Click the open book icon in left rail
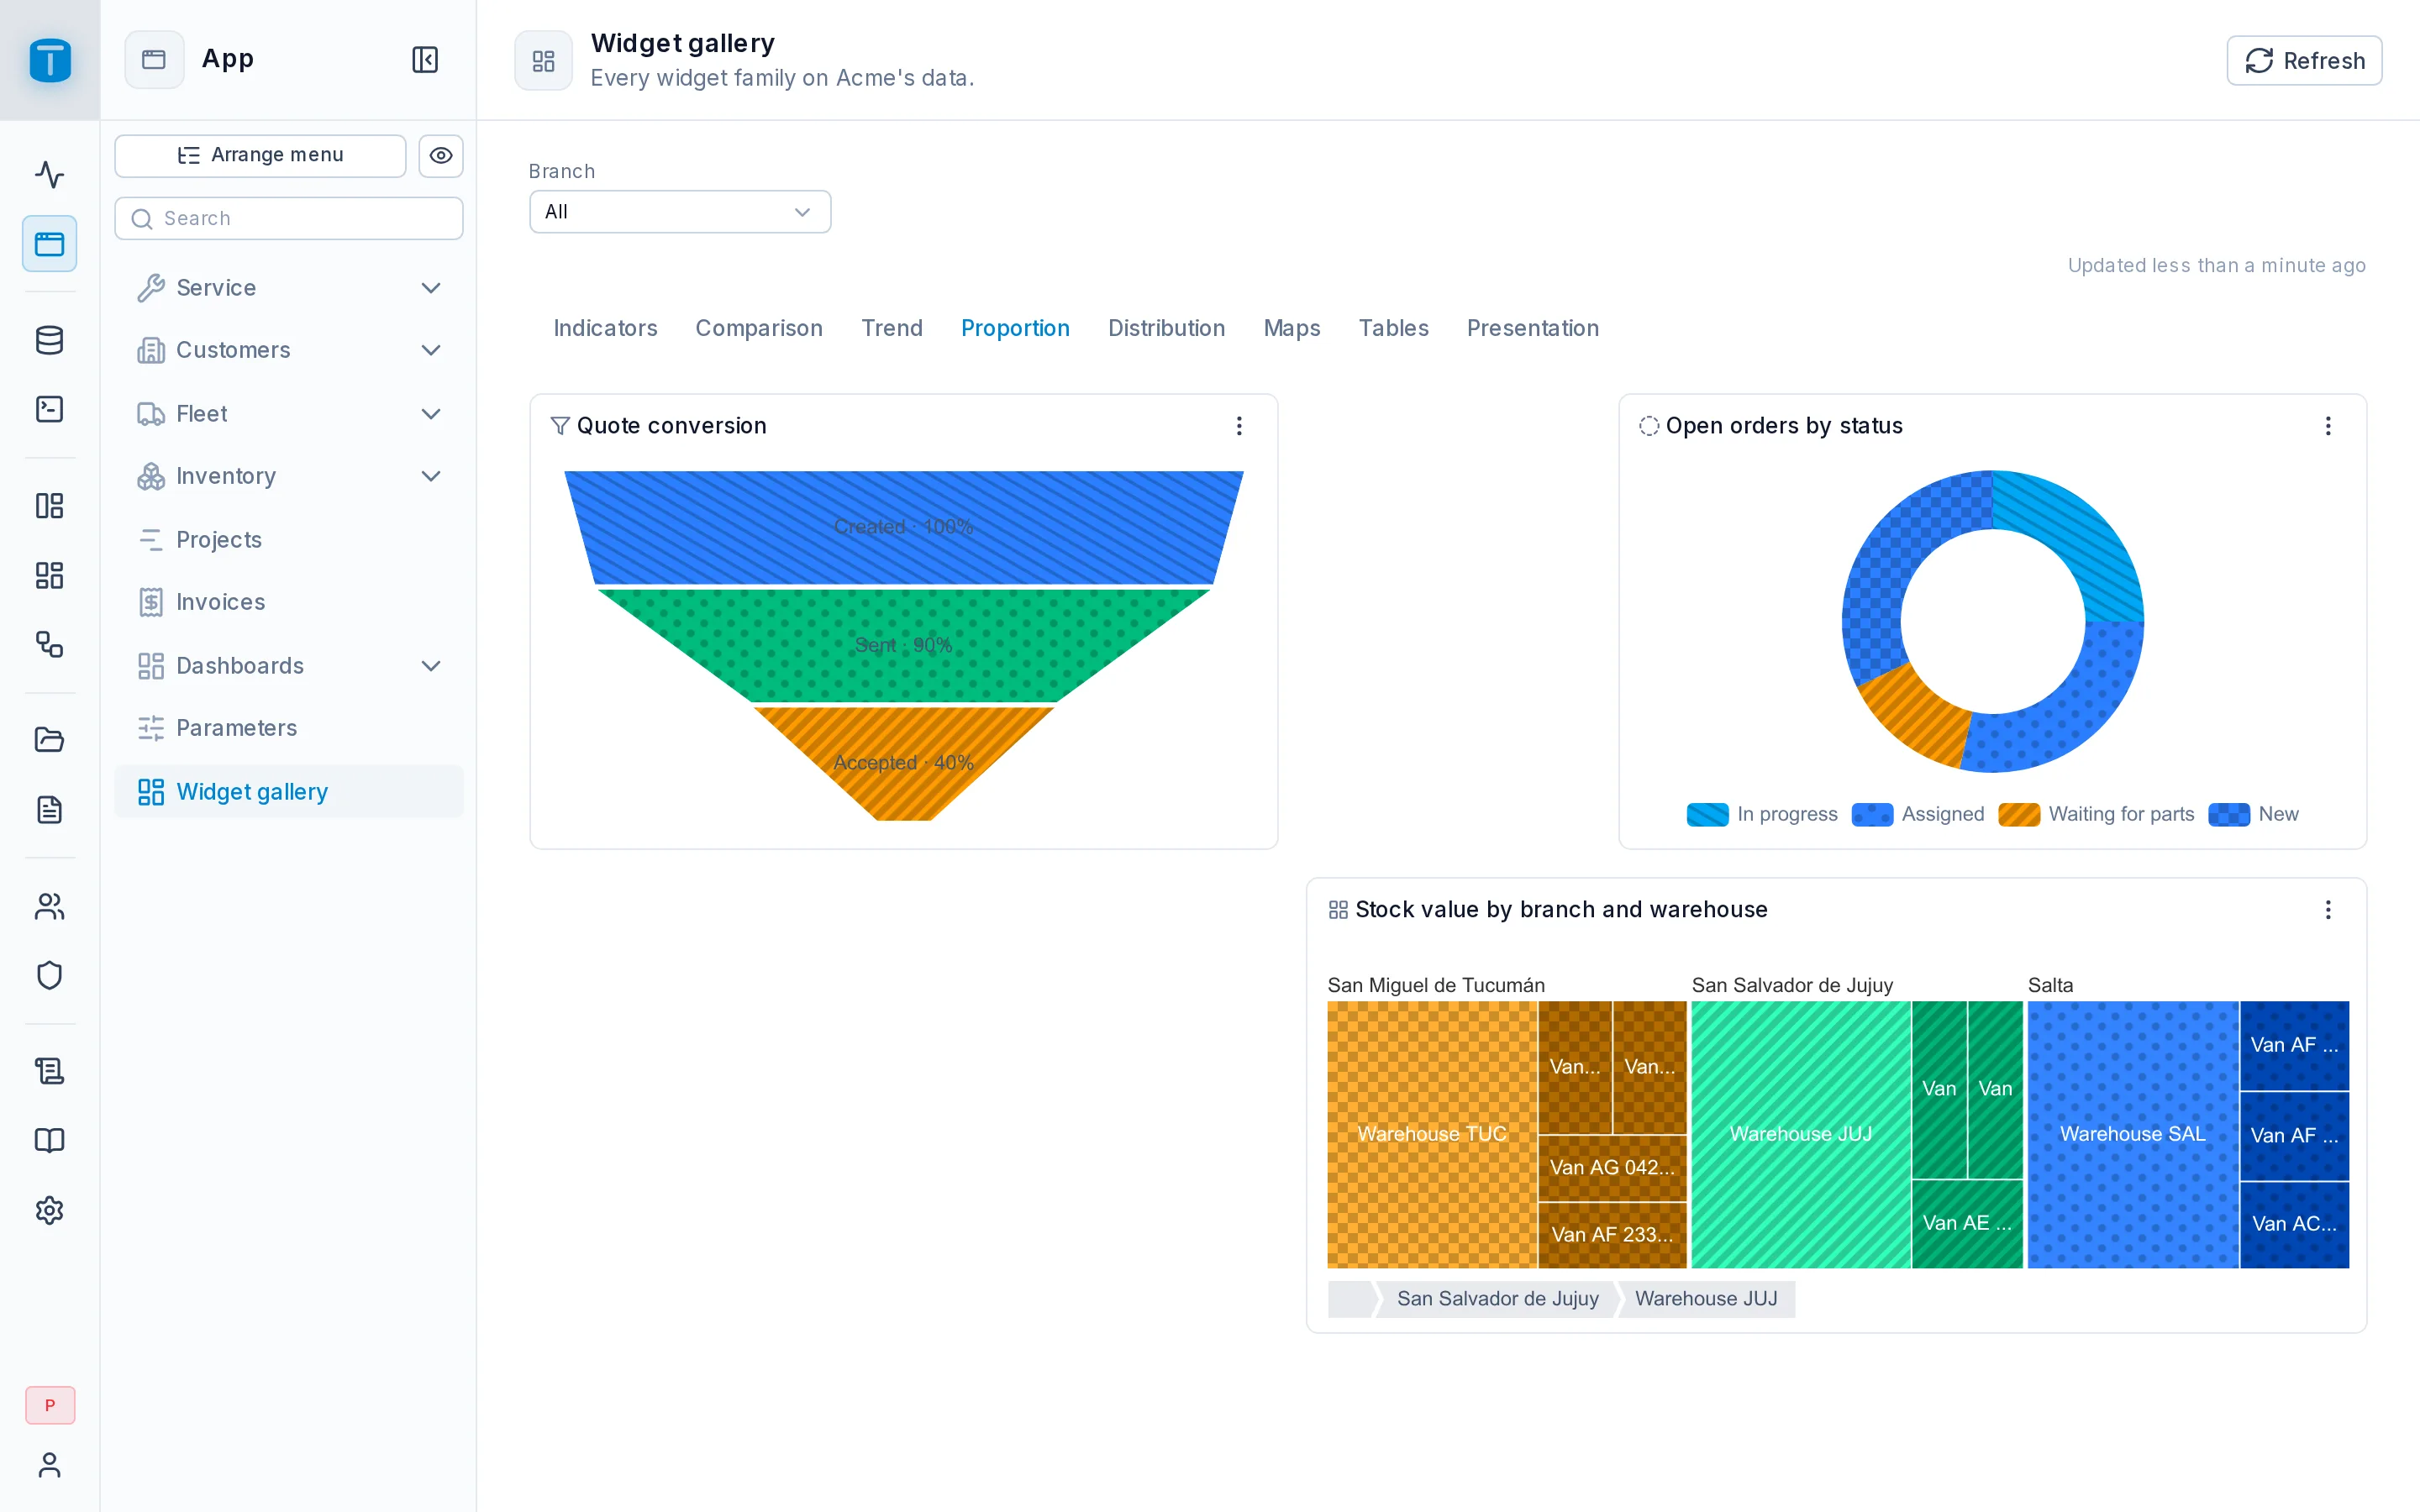 tap(49, 1140)
